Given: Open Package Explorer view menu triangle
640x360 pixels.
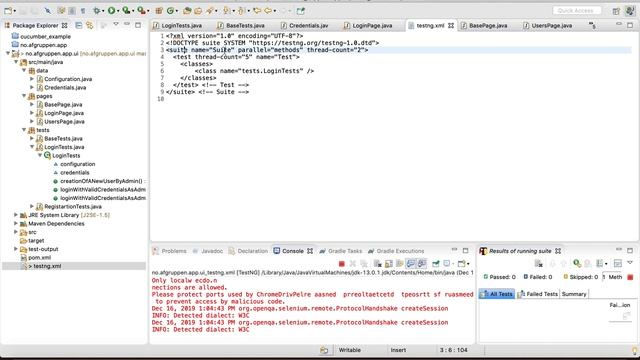Looking at the screenshot, I should point(116,24).
